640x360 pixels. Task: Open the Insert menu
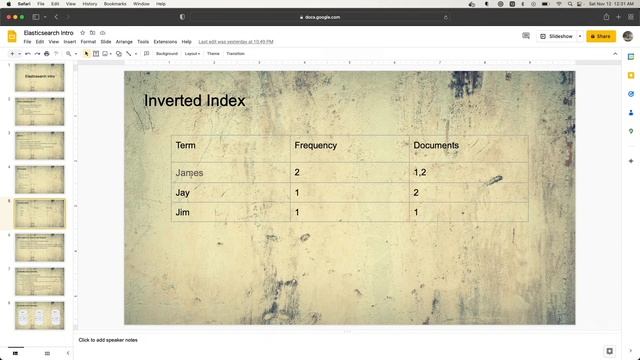coord(70,42)
